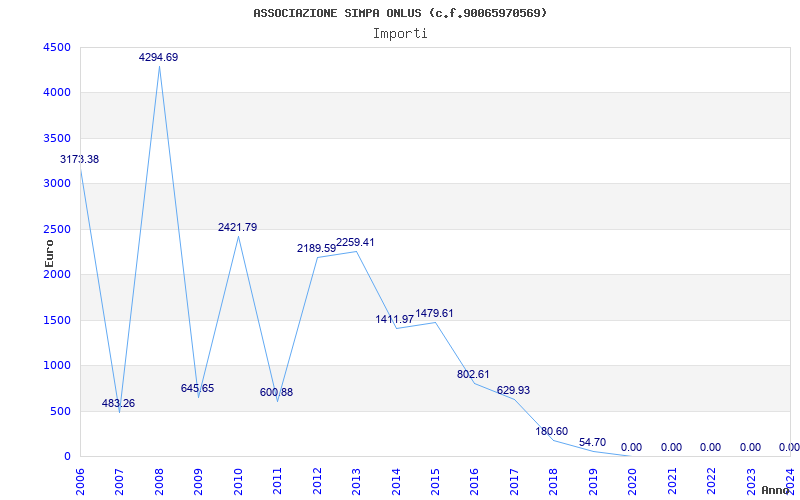Select data label 3173.38
The height and width of the screenshot is (500, 800).
click(x=80, y=159)
